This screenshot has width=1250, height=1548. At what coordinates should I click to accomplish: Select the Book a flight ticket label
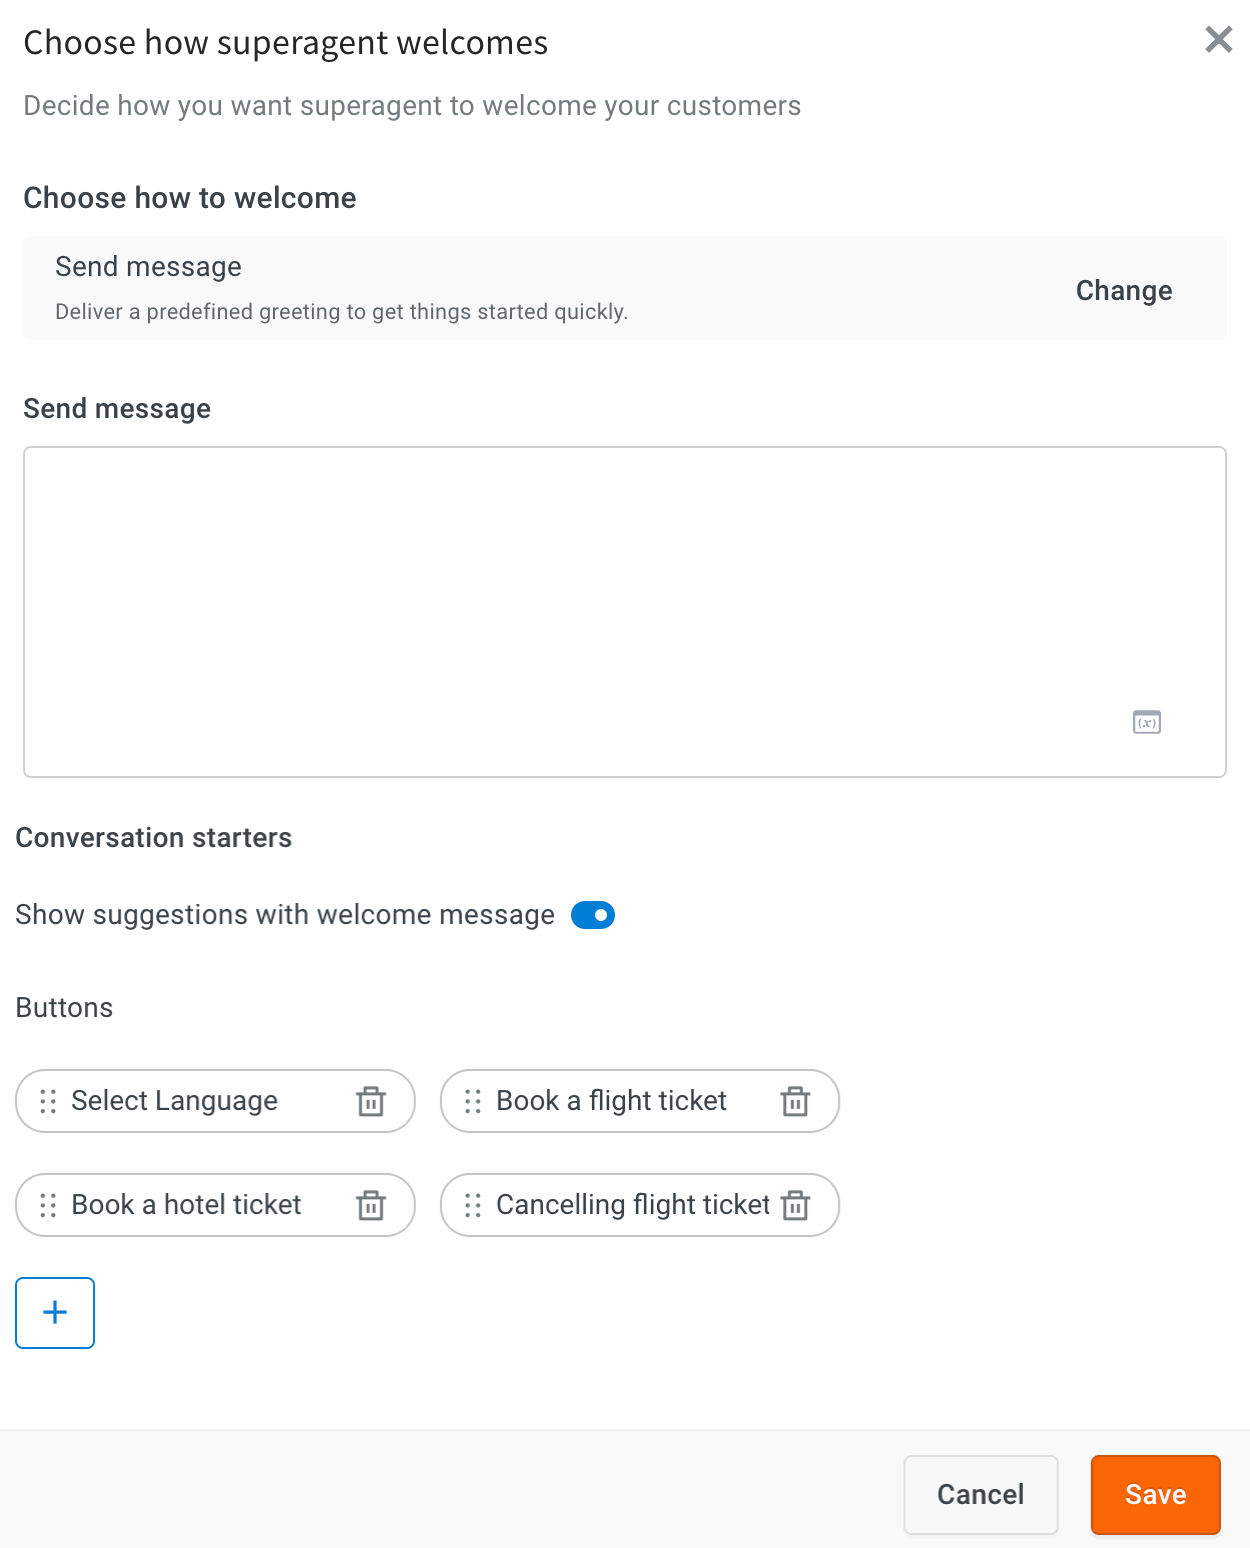(611, 1101)
